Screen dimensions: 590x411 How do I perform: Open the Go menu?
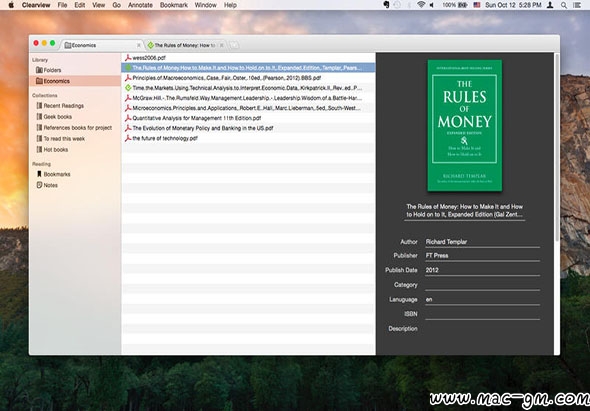coord(117,5)
